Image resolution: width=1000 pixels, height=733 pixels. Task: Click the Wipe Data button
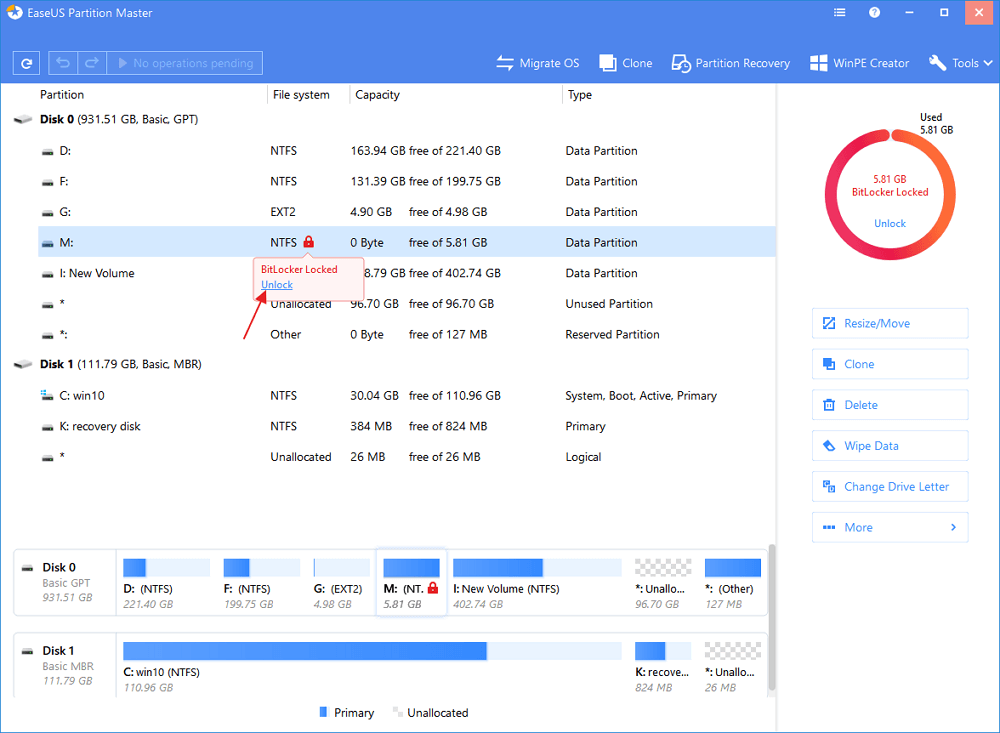tap(890, 446)
